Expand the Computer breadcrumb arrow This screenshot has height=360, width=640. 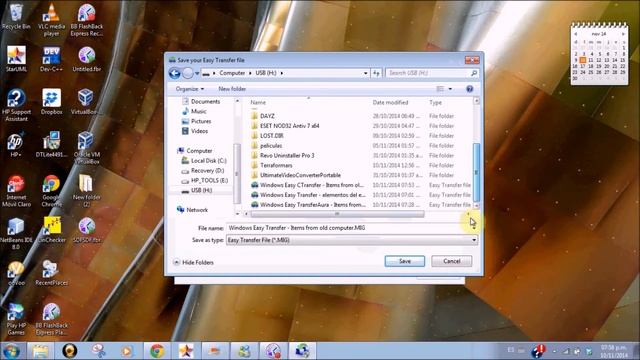click(250, 73)
